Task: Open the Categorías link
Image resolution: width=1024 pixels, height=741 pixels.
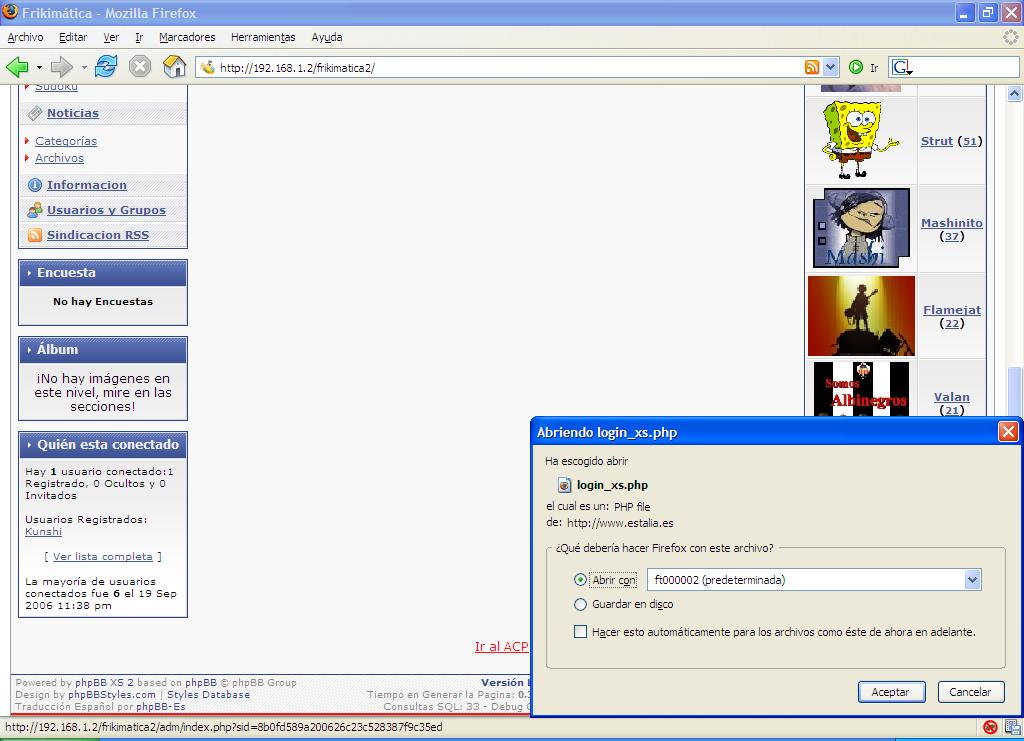Action: click(x=66, y=141)
